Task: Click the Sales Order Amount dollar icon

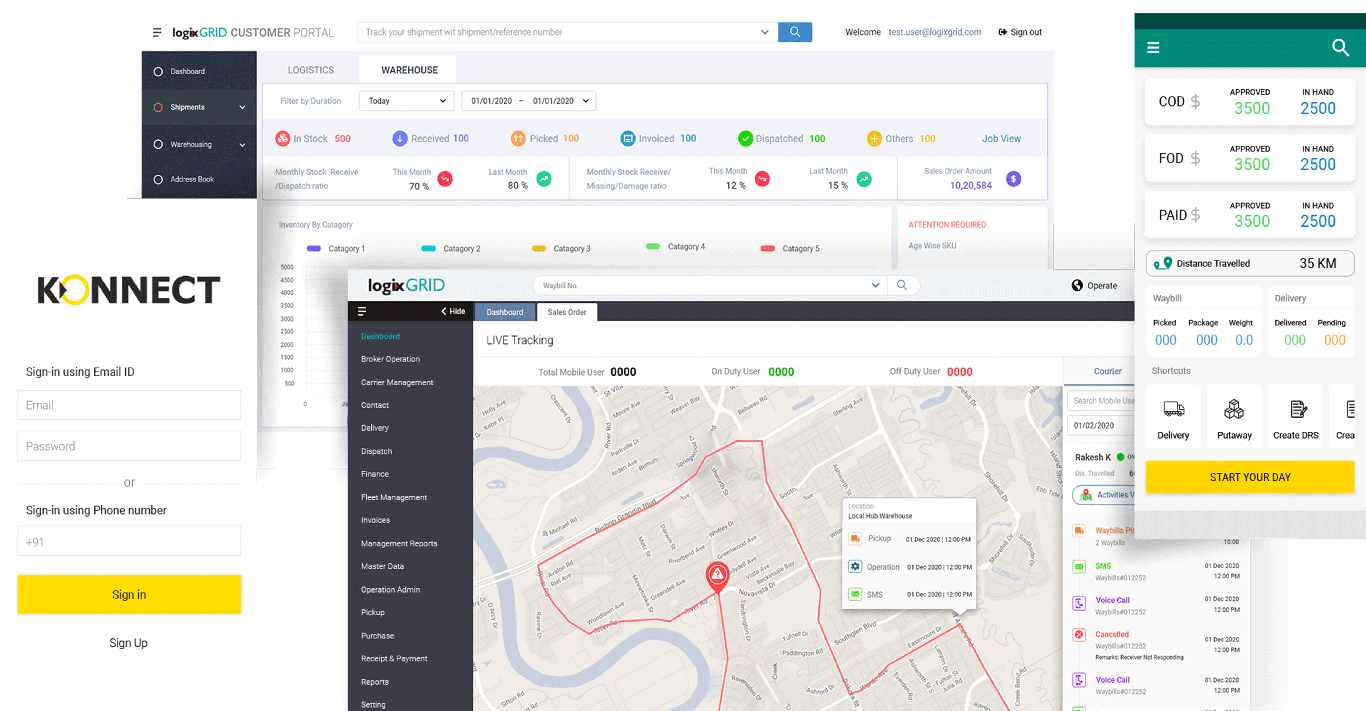Action: click(1013, 179)
